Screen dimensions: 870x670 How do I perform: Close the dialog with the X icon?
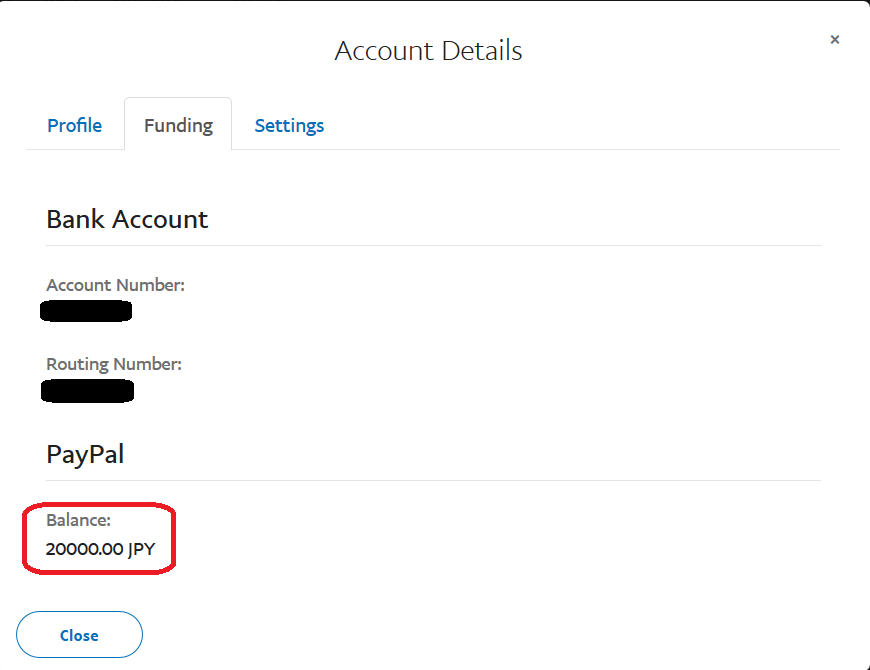(835, 39)
